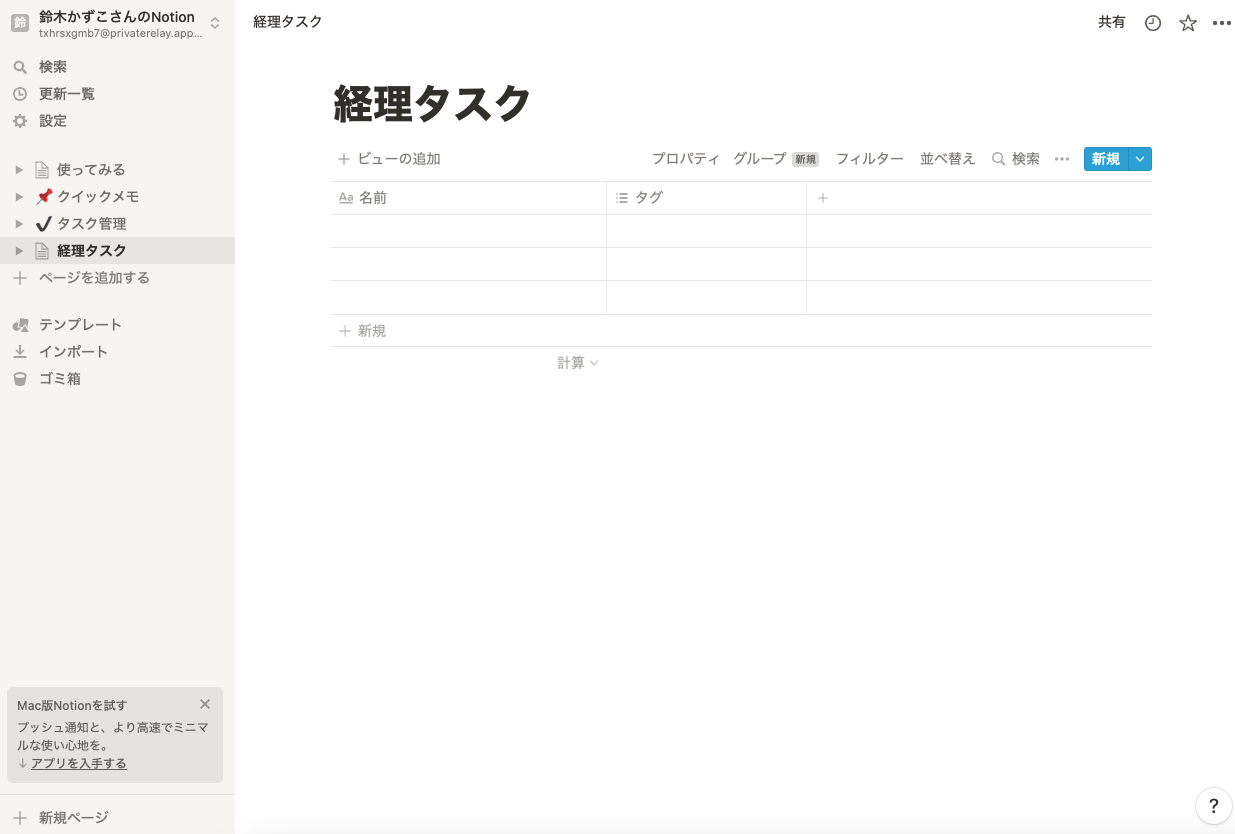Click 設定 in the sidebar
This screenshot has width=1235, height=834.
click(53, 121)
